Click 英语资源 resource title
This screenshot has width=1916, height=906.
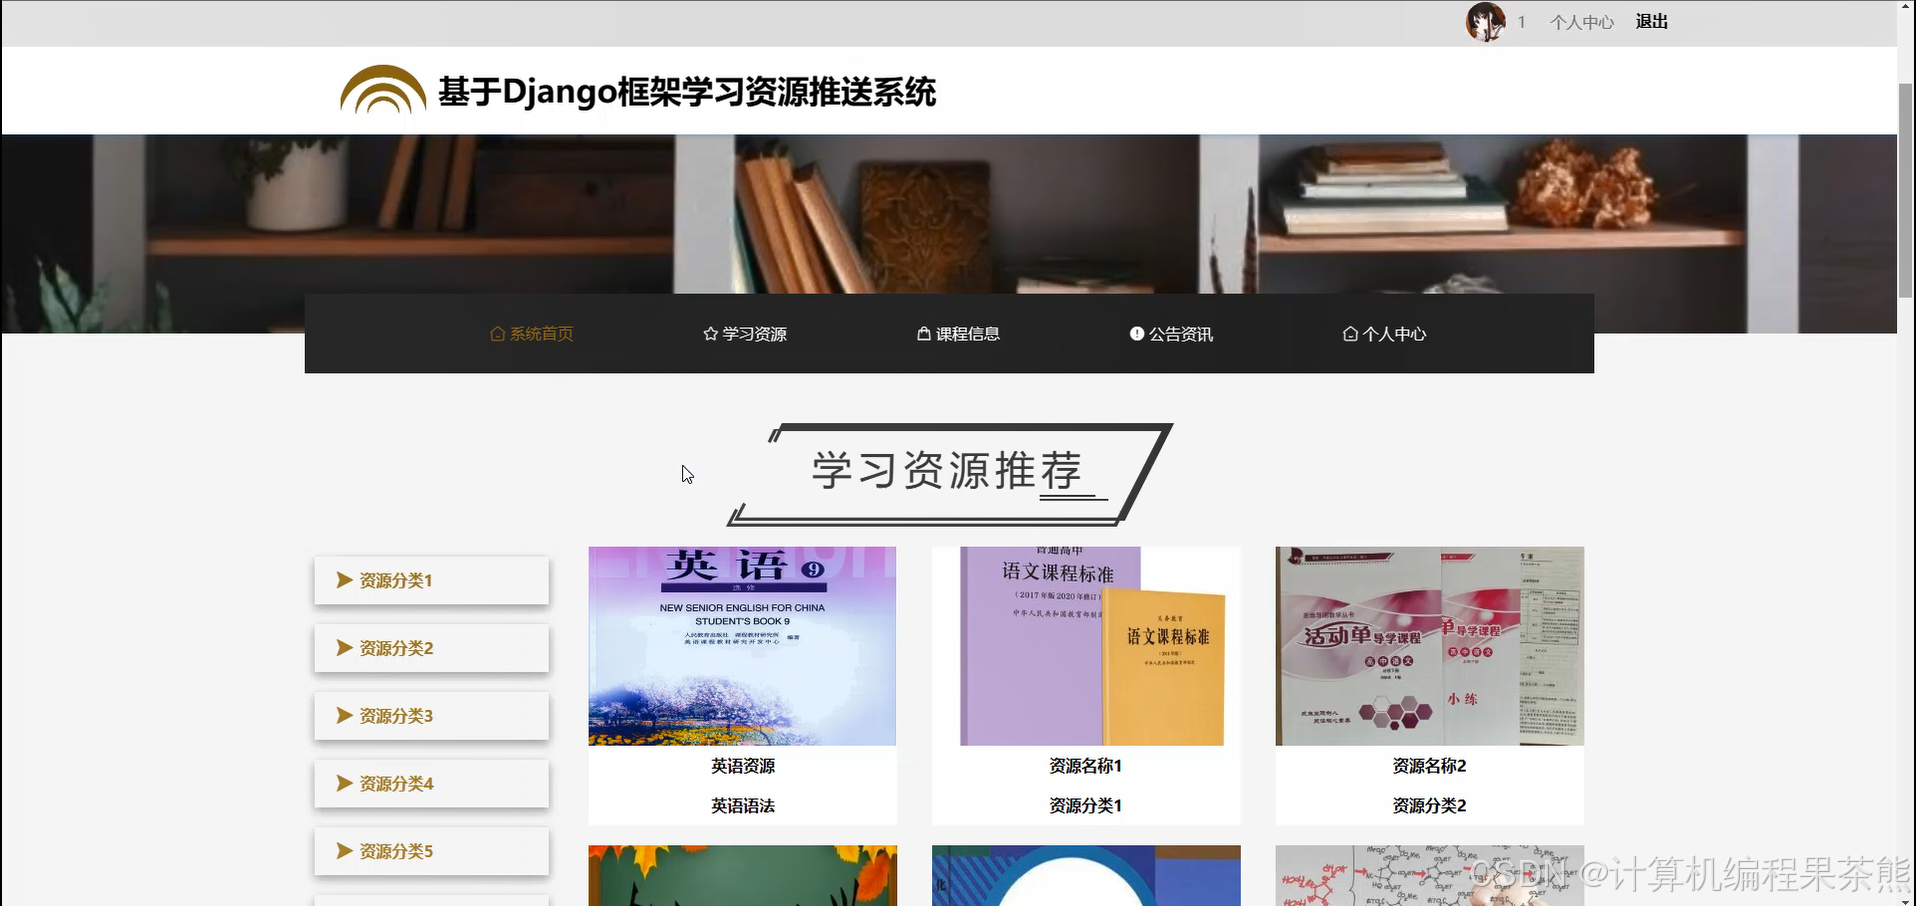coord(743,766)
